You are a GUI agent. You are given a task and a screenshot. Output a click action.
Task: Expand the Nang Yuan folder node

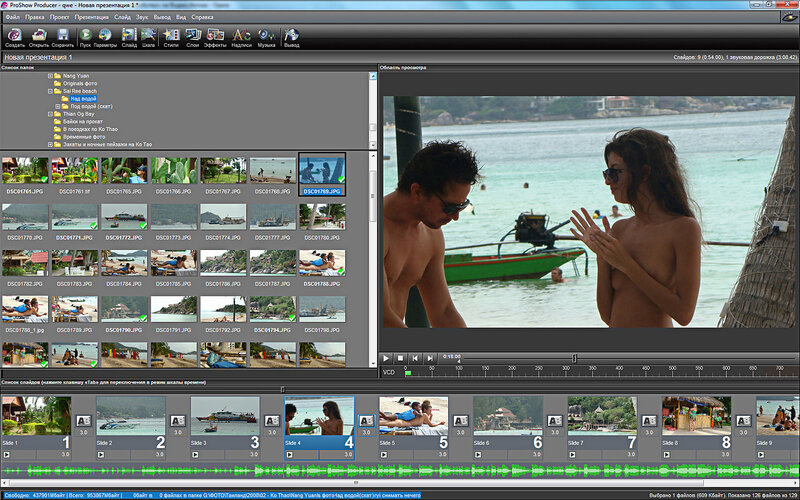tap(50, 76)
